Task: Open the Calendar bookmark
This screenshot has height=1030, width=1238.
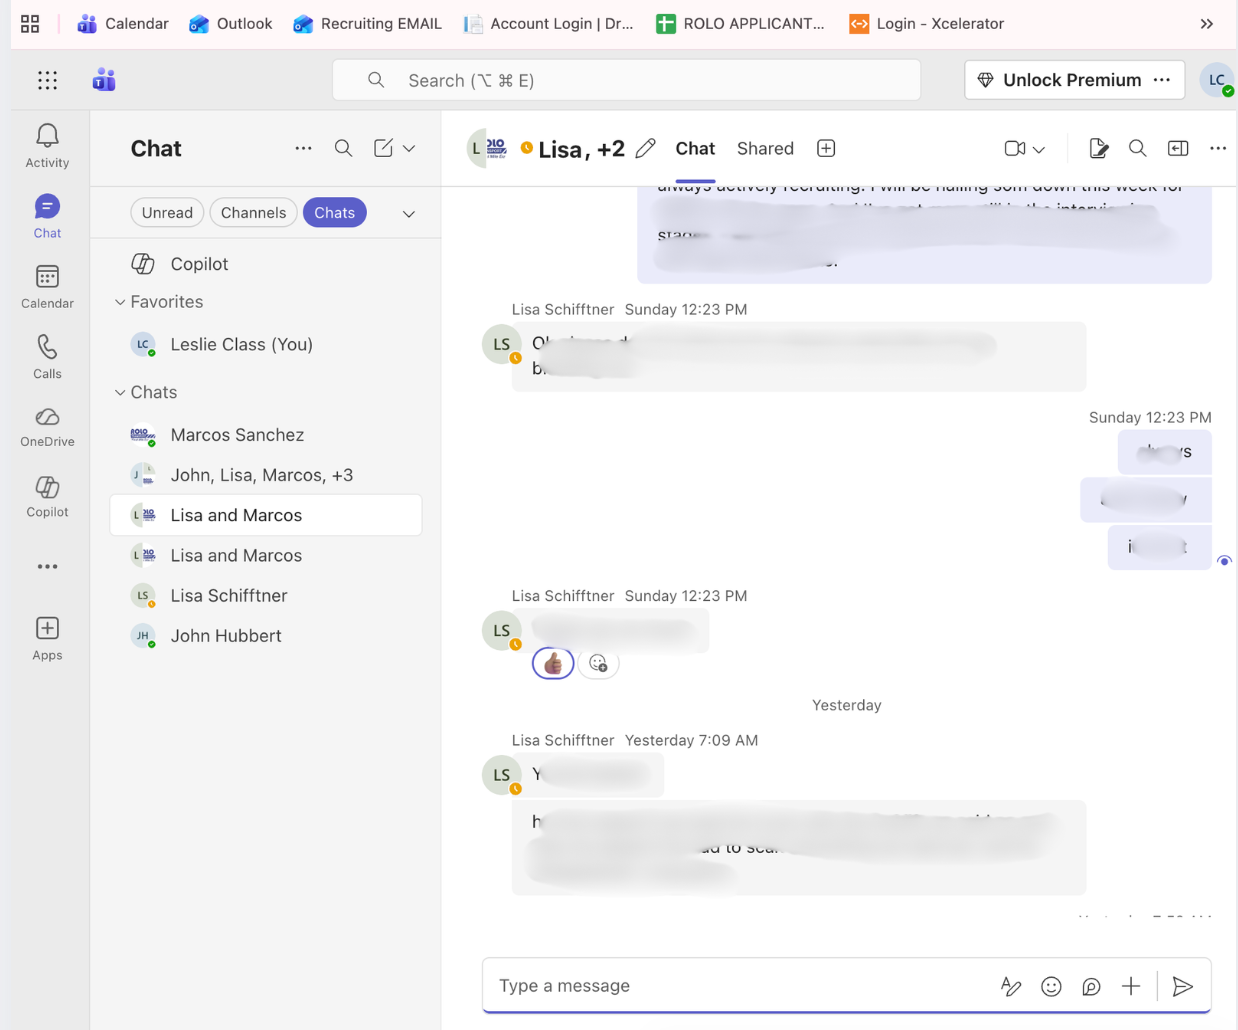Action: point(123,23)
